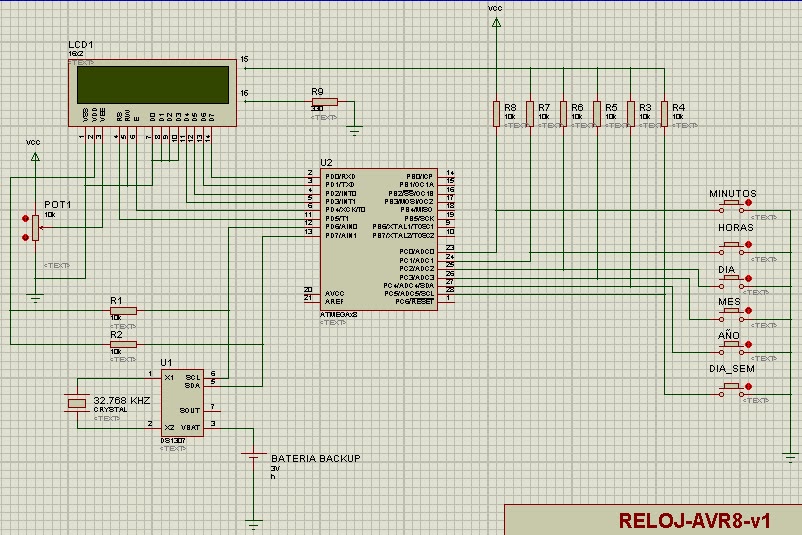802x535 pixels.
Task: Click the DS1307 part name text
Action: pyautogui.click(x=173, y=441)
